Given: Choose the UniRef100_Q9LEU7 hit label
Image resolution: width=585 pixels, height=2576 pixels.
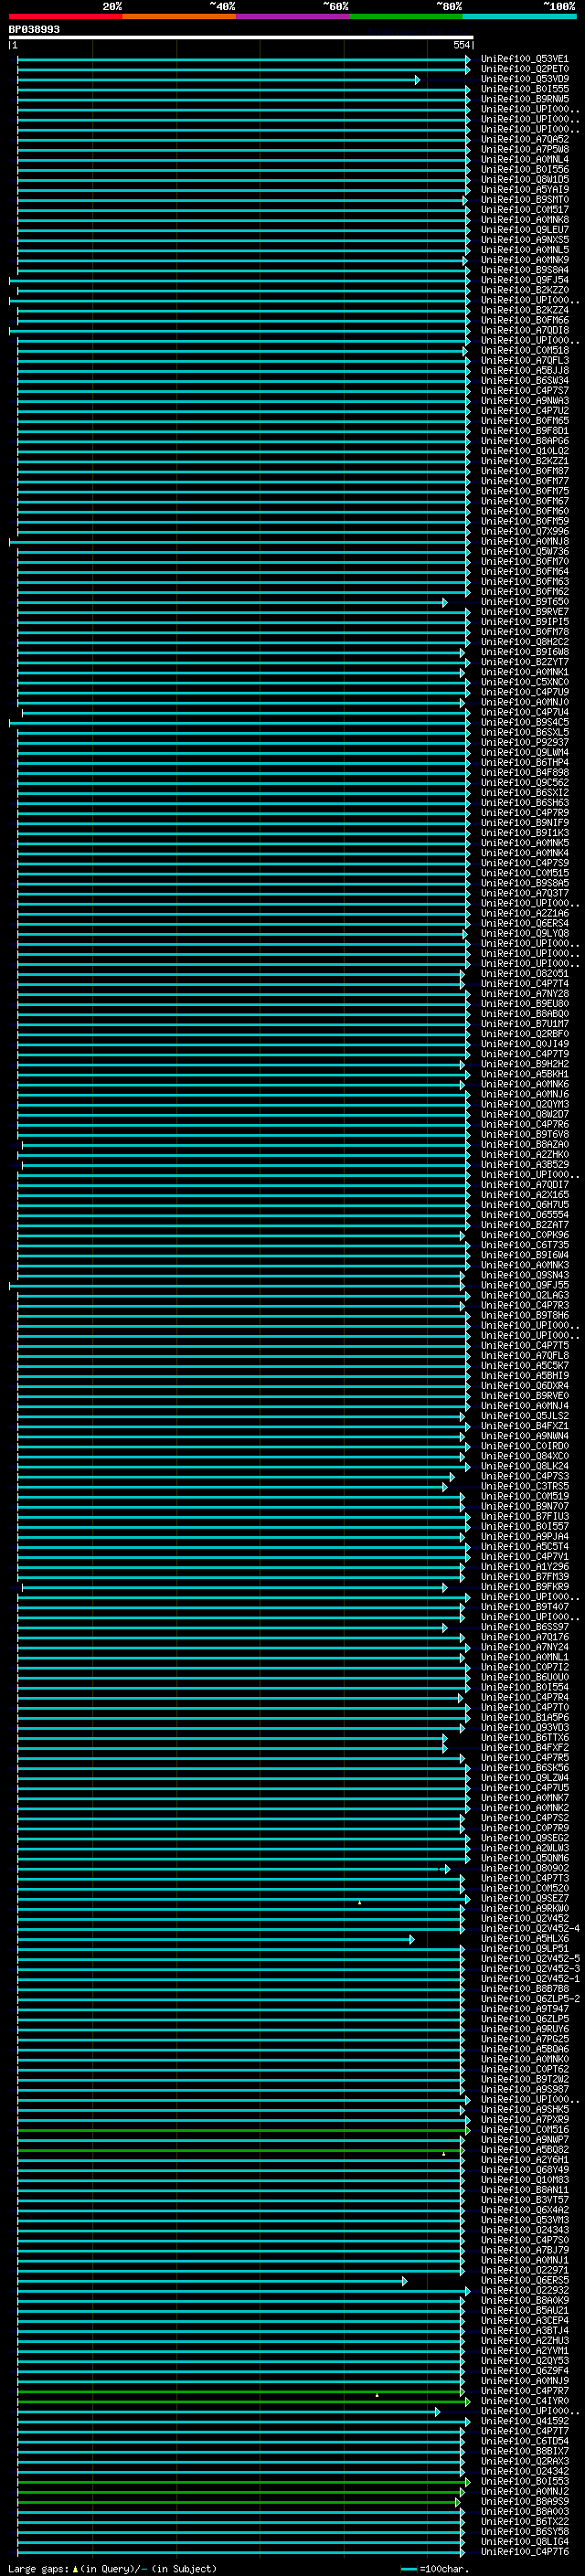Looking at the screenshot, I should [524, 230].
